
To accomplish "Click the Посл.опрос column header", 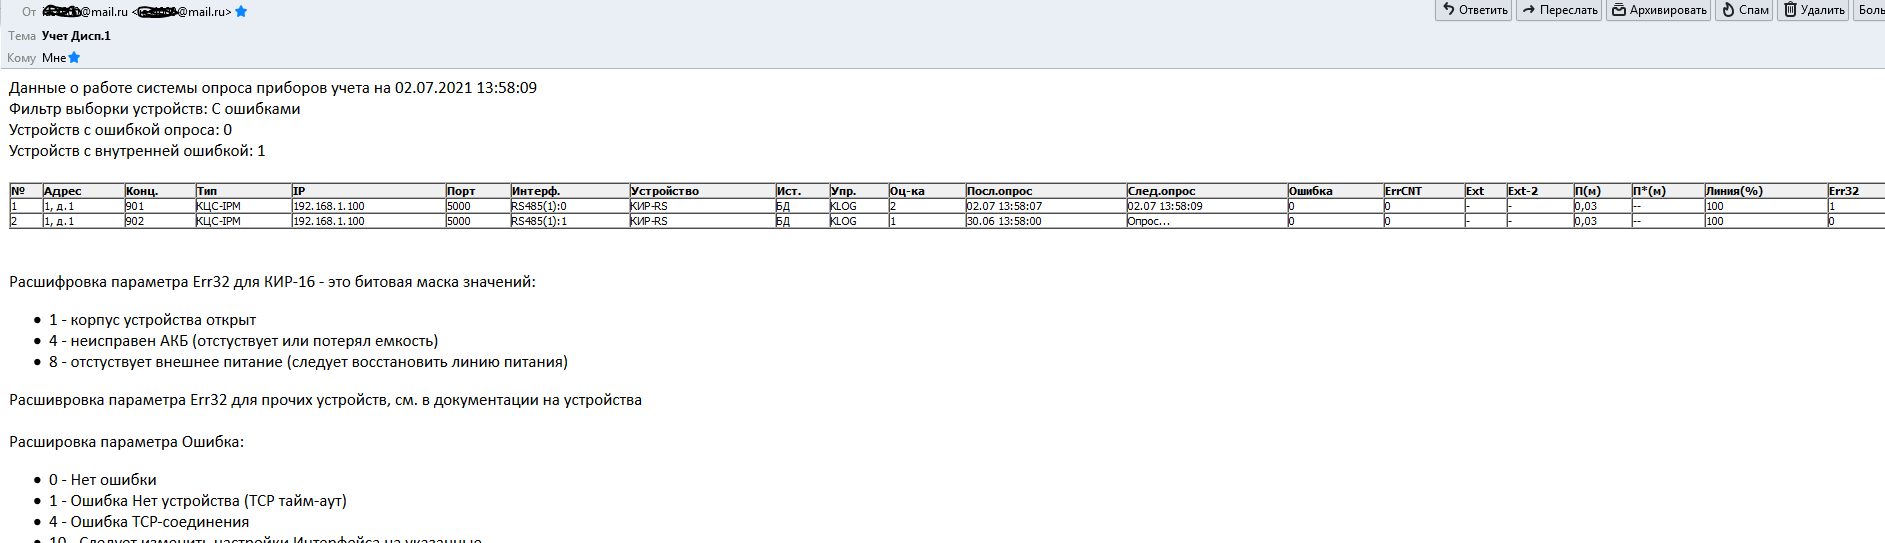I will 999,191.
